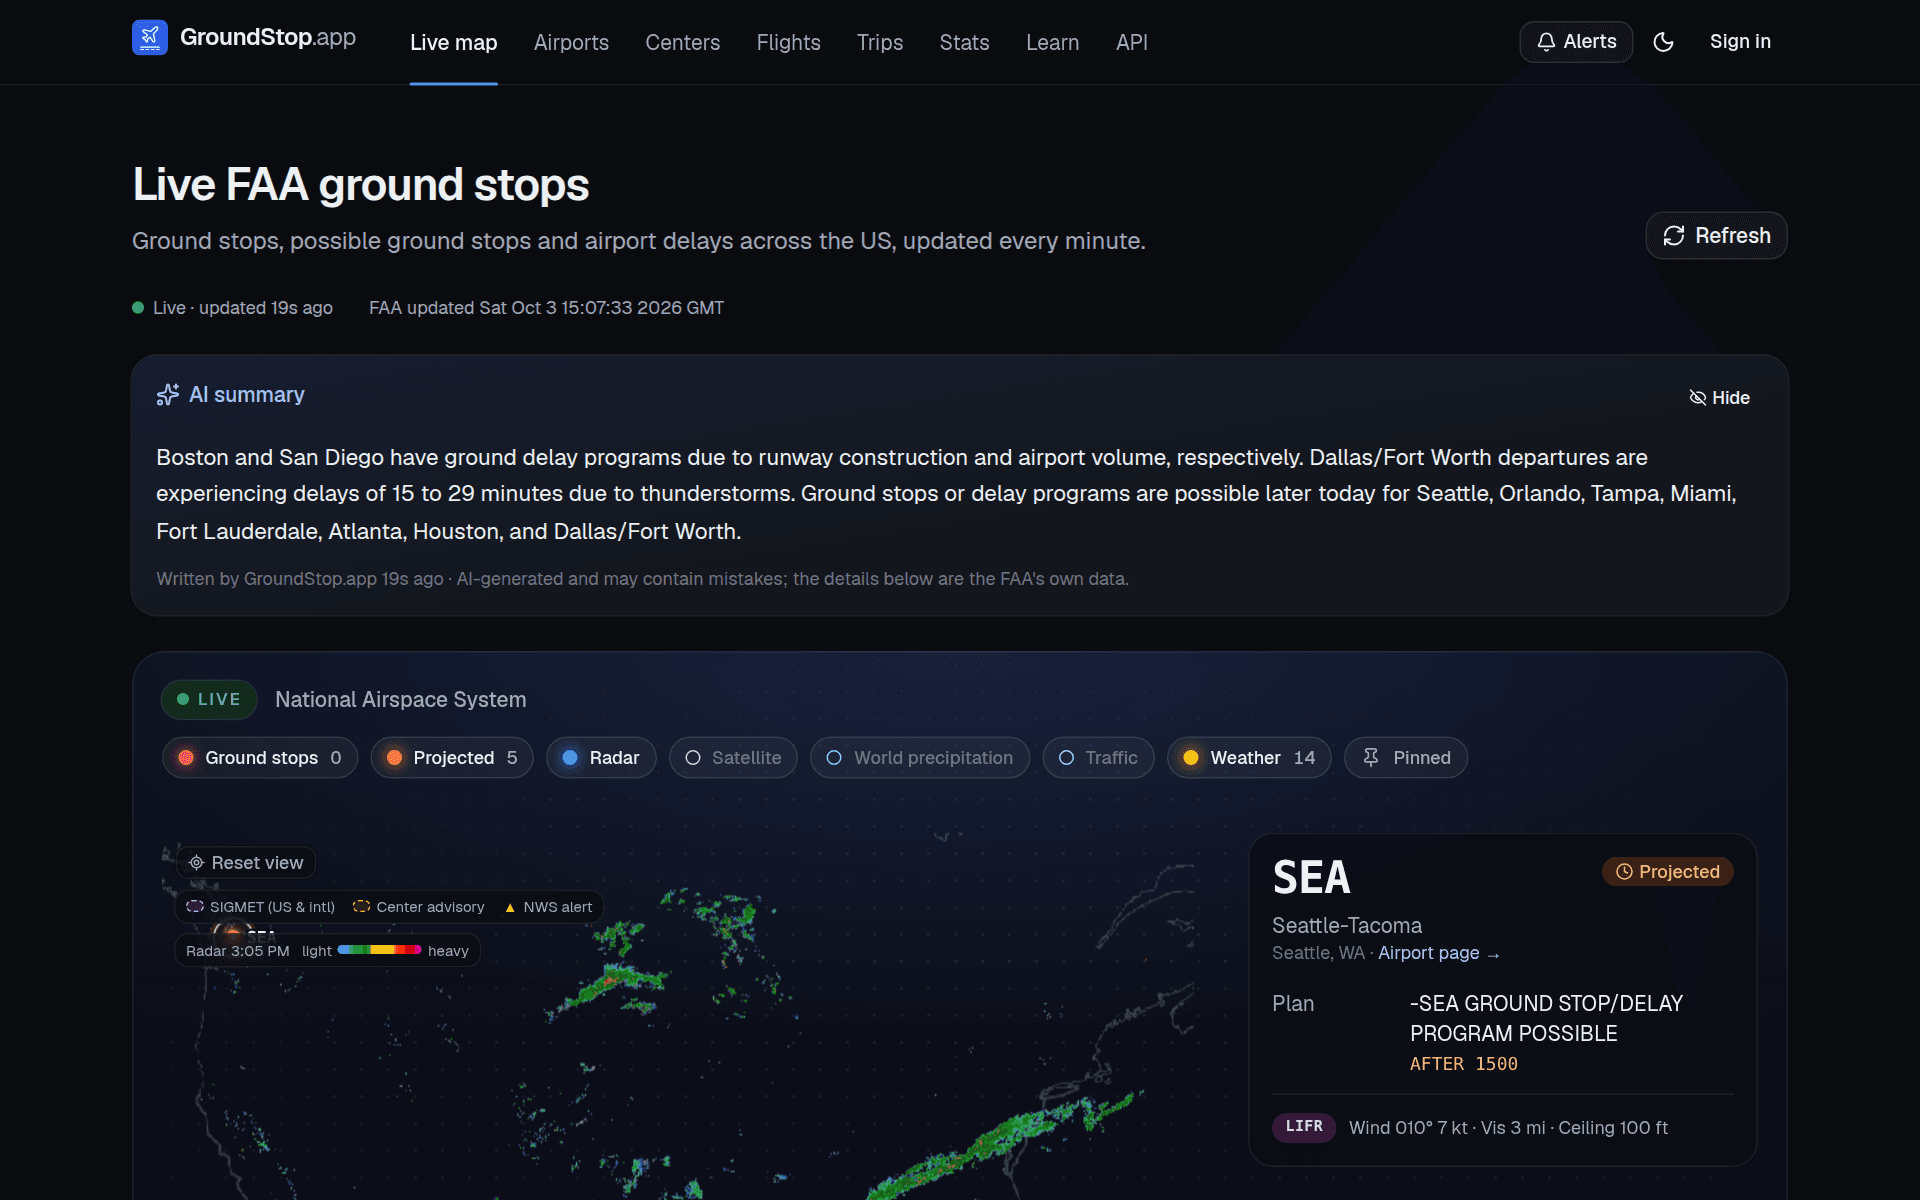Enable the Satellite layer
This screenshot has width=1920, height=1200.
point(733,758)
